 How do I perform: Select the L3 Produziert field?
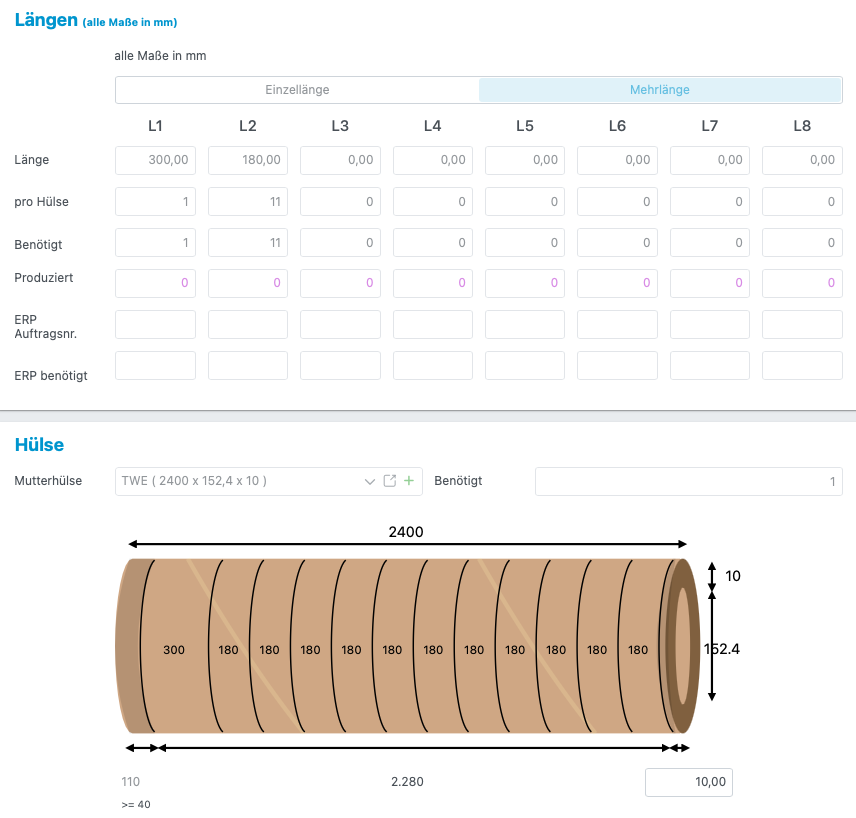pos(340,283)
